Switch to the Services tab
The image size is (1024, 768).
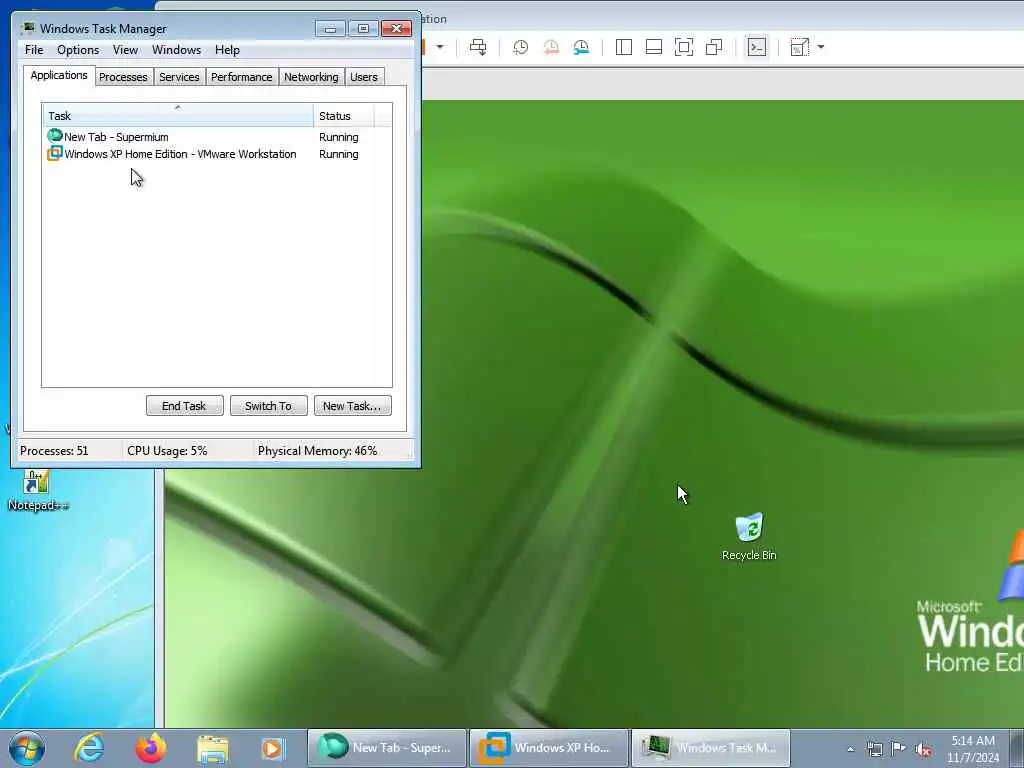click(179, 77)
